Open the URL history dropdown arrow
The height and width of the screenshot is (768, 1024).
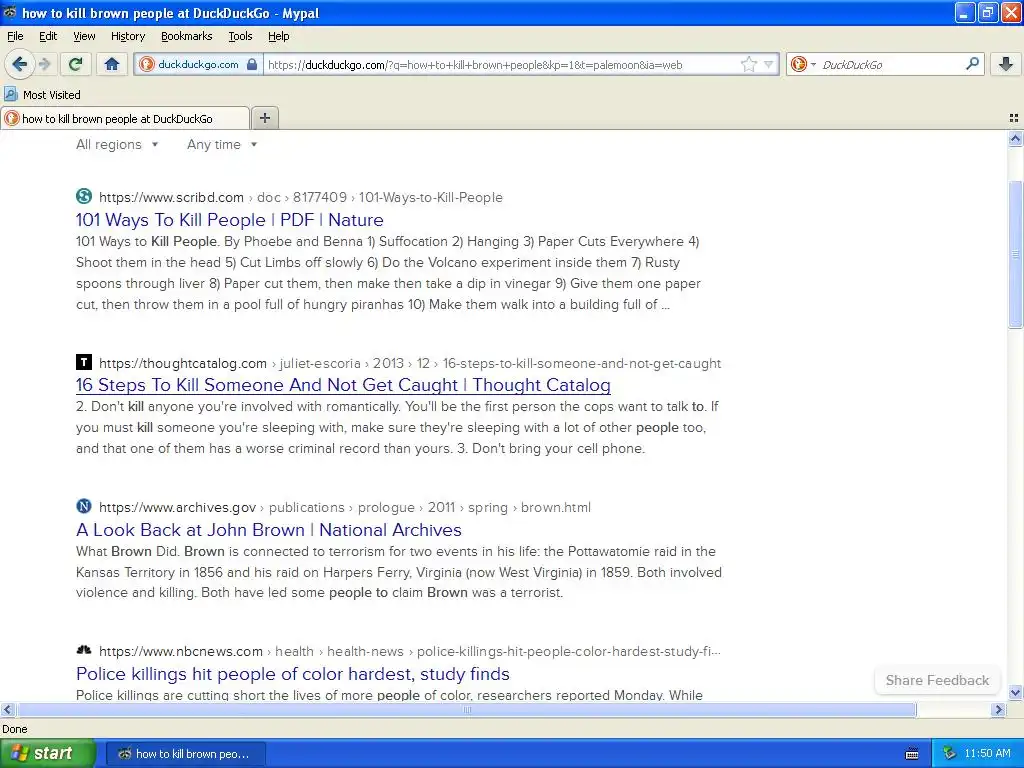point(769,64)
